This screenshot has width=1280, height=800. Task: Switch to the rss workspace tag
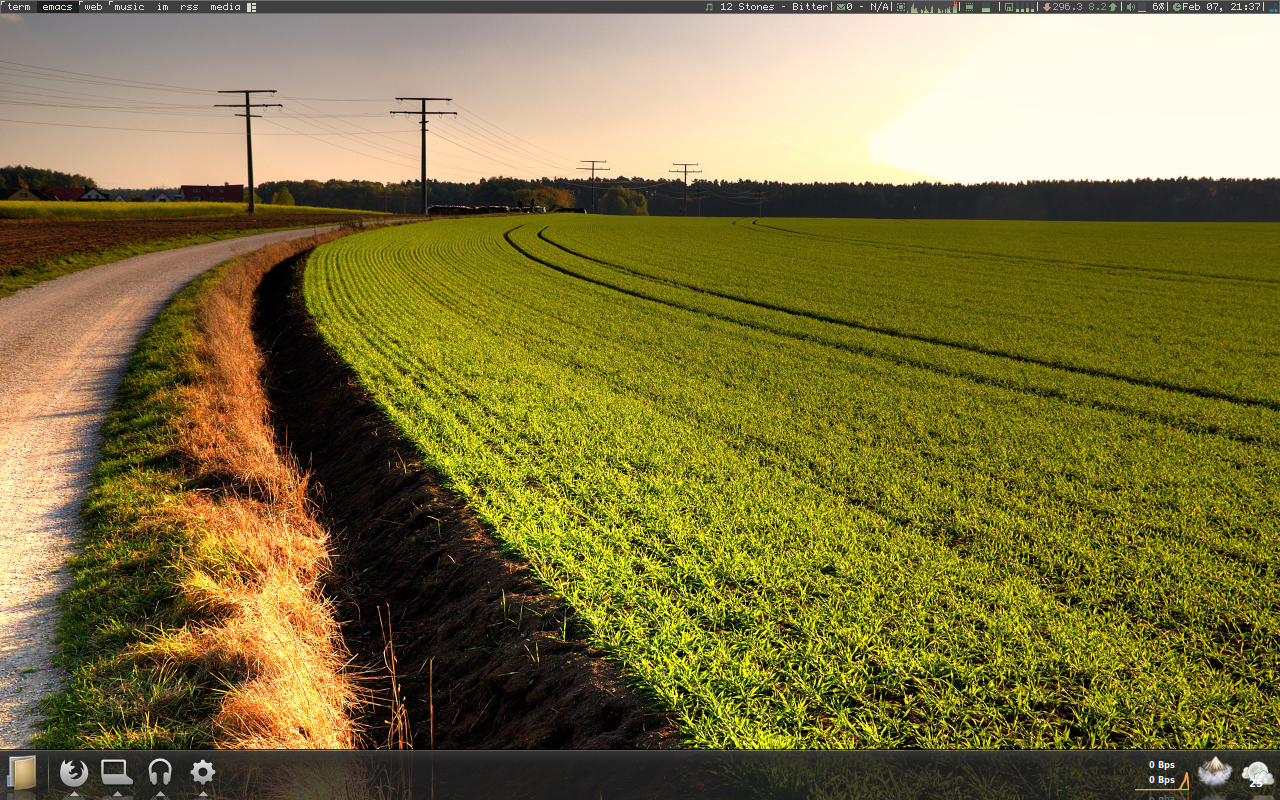click(189, 7)
